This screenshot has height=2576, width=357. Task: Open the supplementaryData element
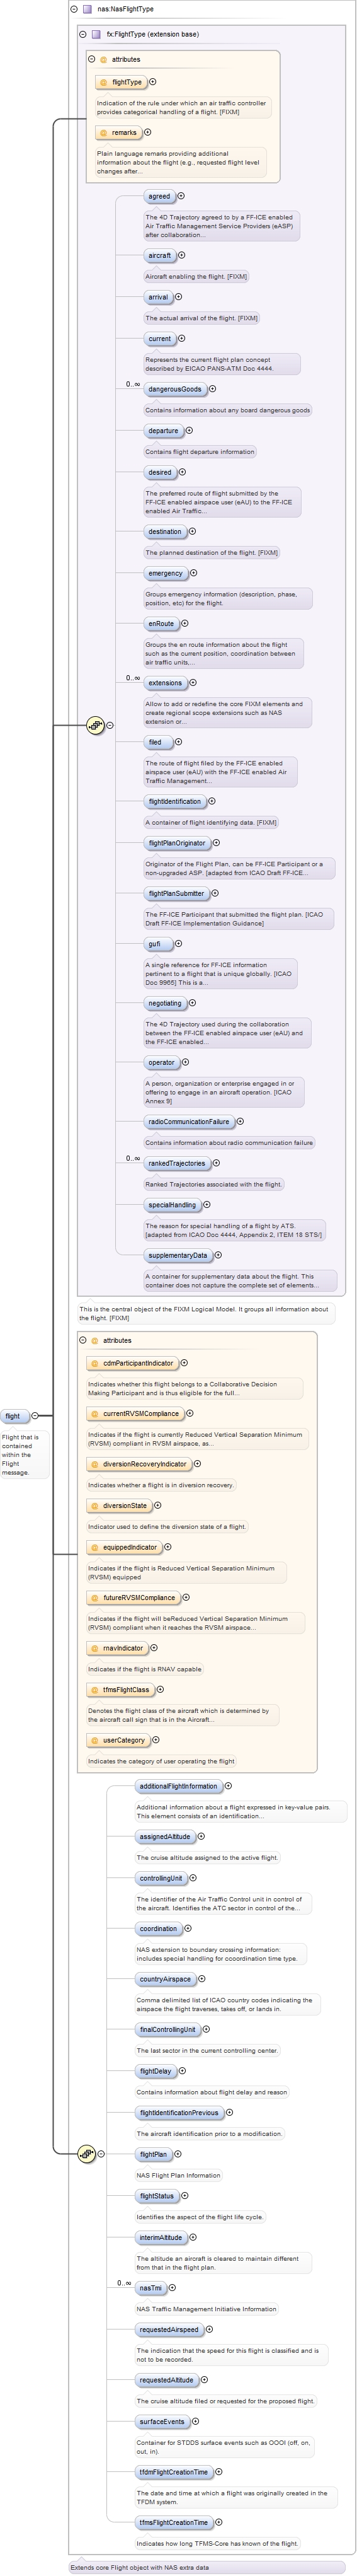178,1255
